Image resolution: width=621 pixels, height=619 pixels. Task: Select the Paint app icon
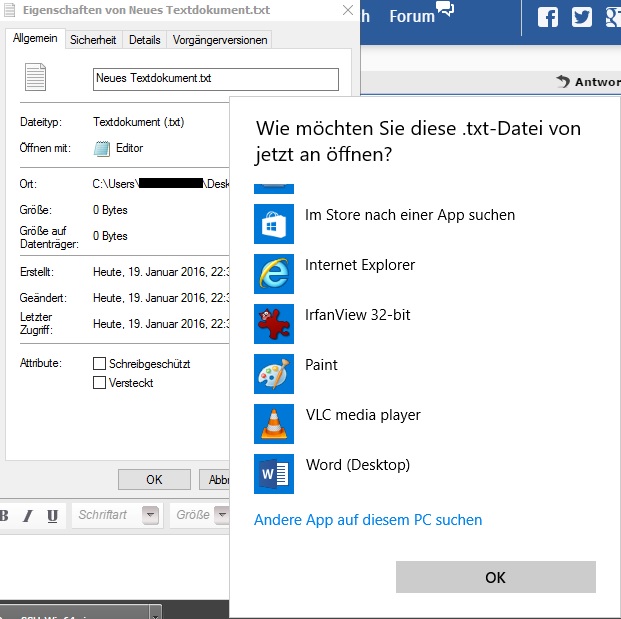tap(274, 374)
